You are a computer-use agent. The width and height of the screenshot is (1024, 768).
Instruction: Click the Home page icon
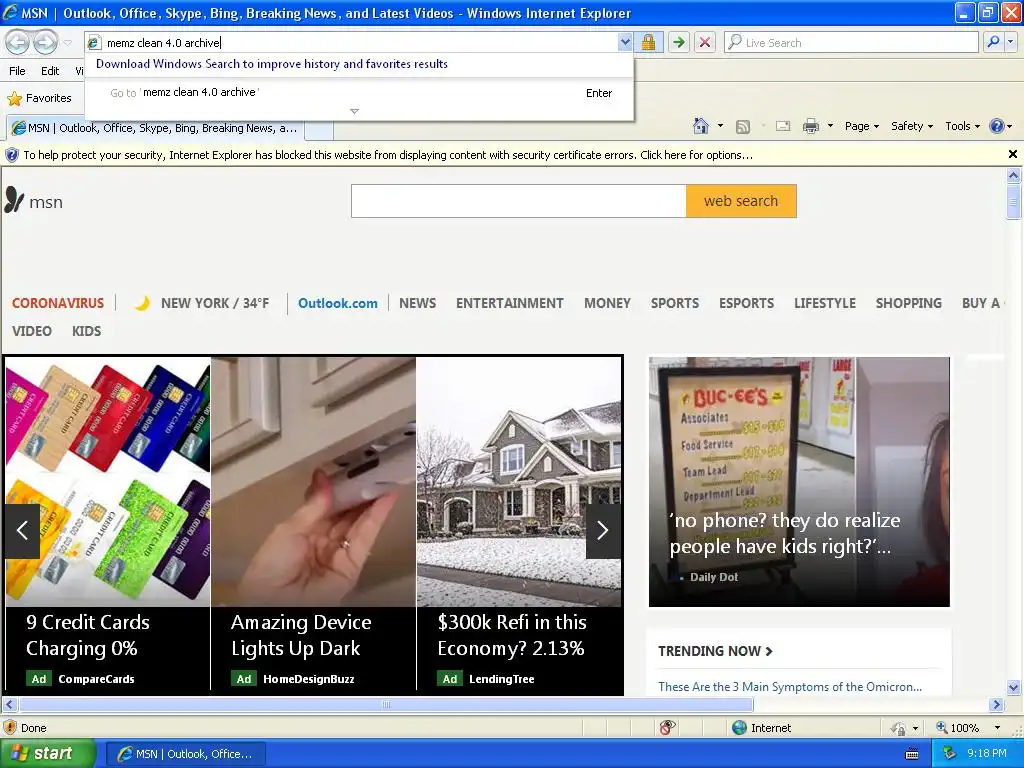[x=701, y=126]
